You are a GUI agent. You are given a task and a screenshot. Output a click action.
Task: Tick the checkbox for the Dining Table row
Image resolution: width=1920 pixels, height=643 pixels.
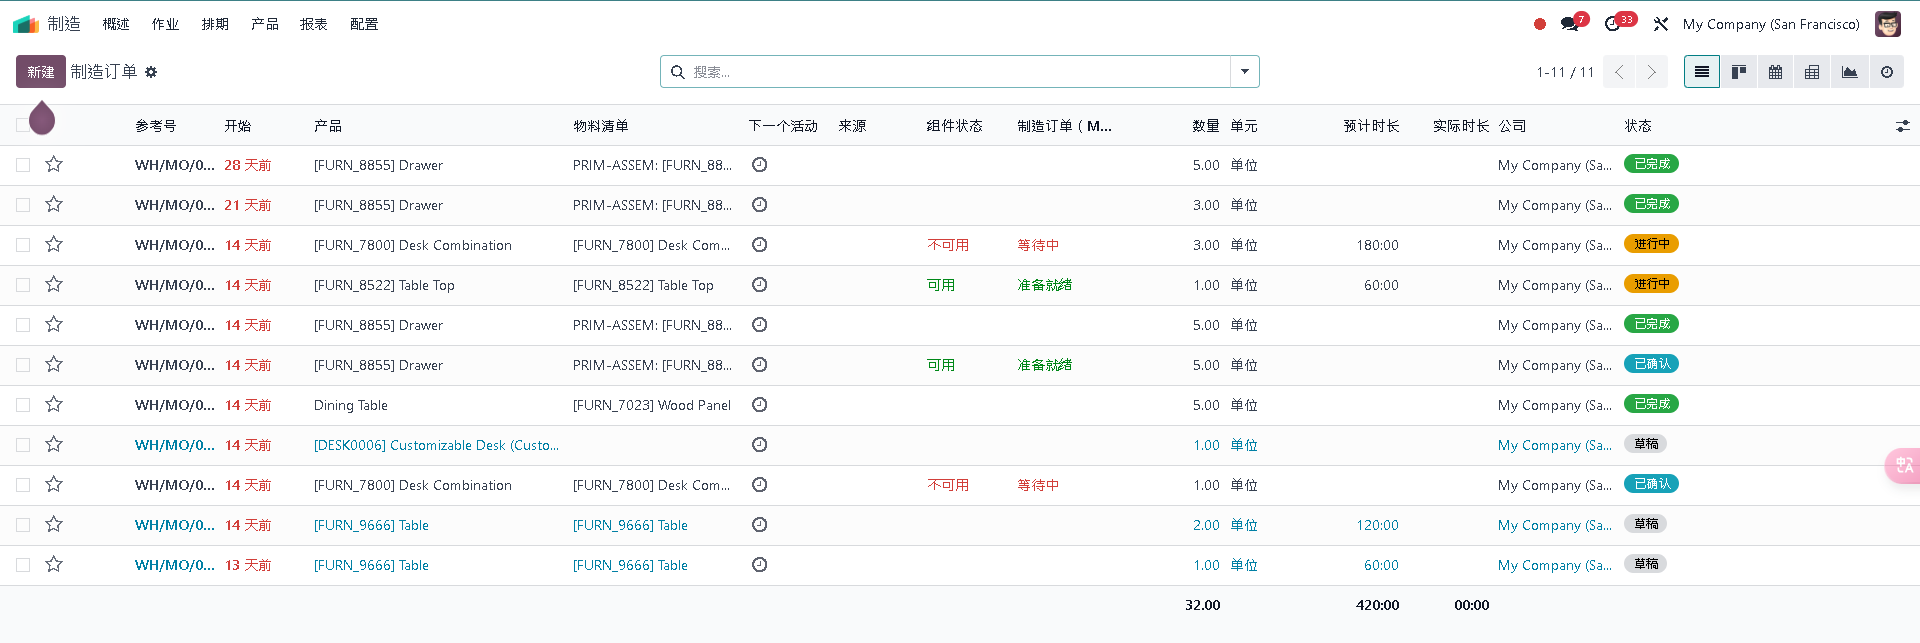click(x=23, y=405)
